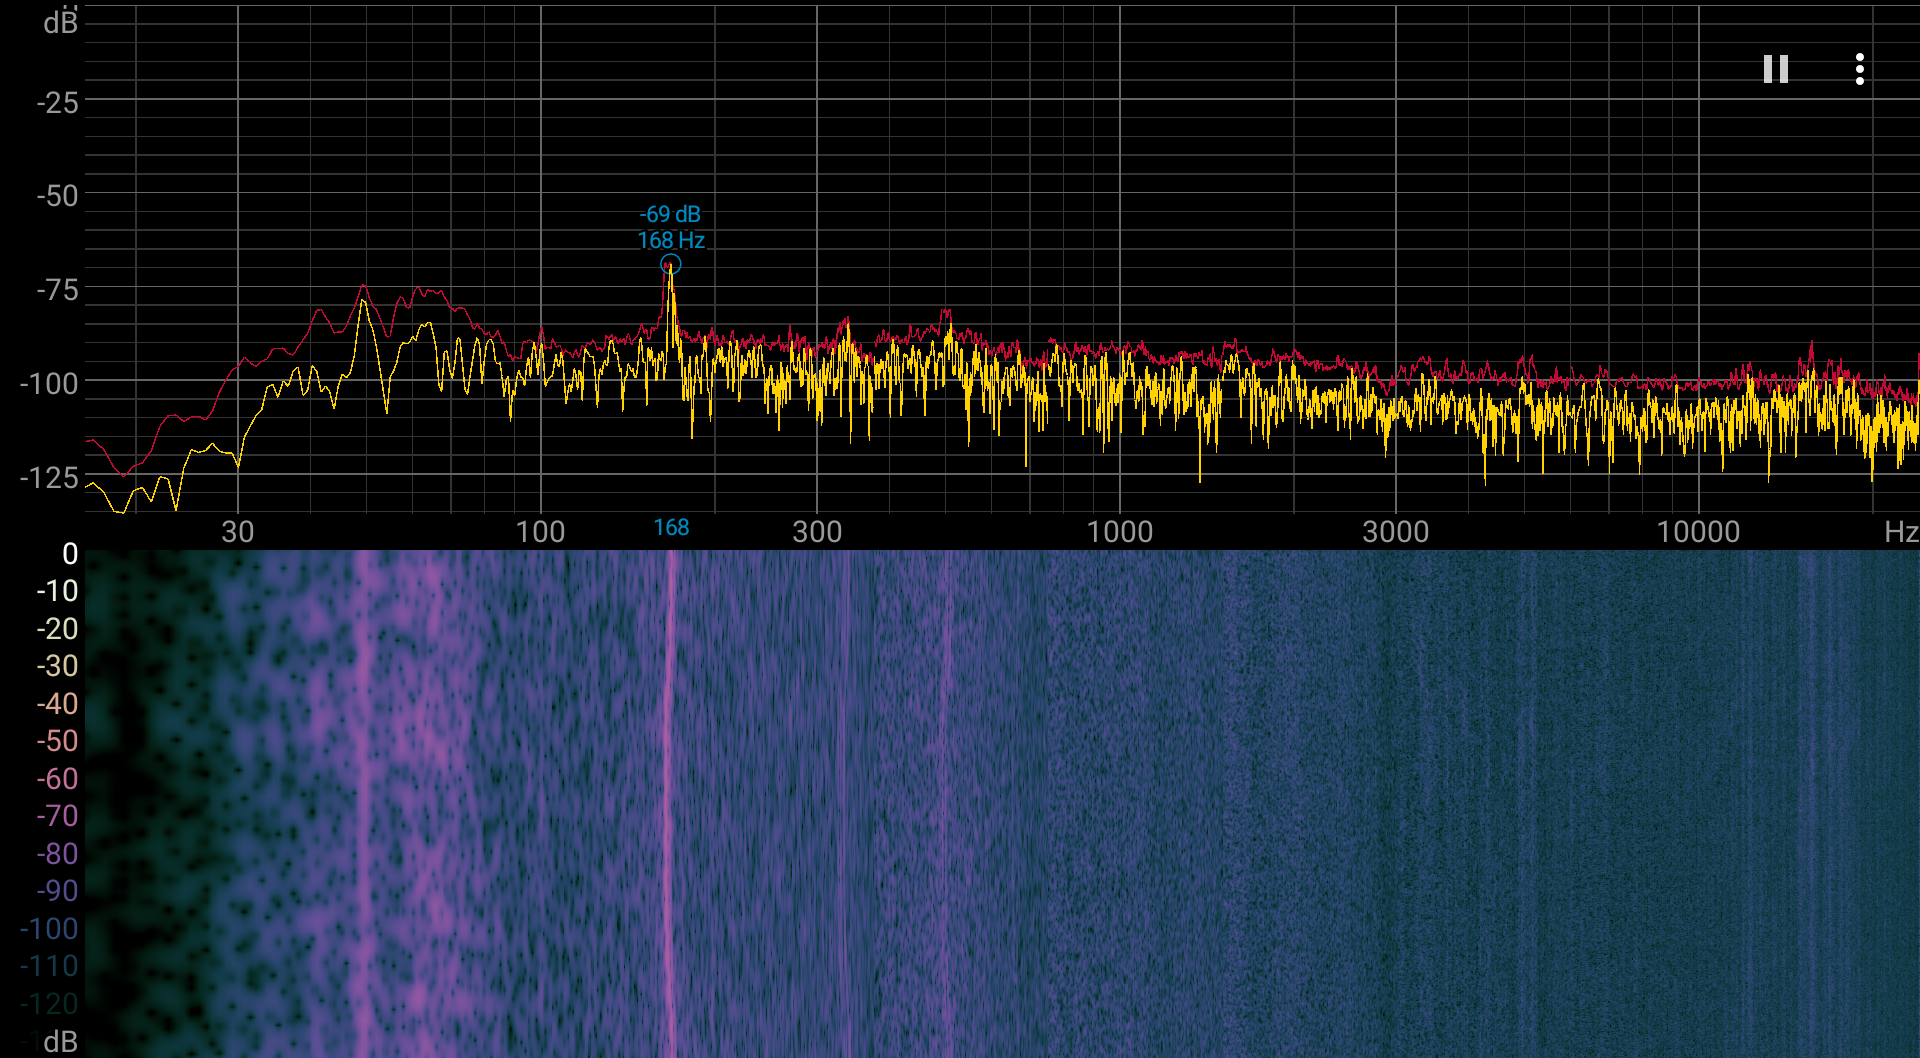
Task: Click the dB label below spectrogram scale
Action: coord(60,1041)
